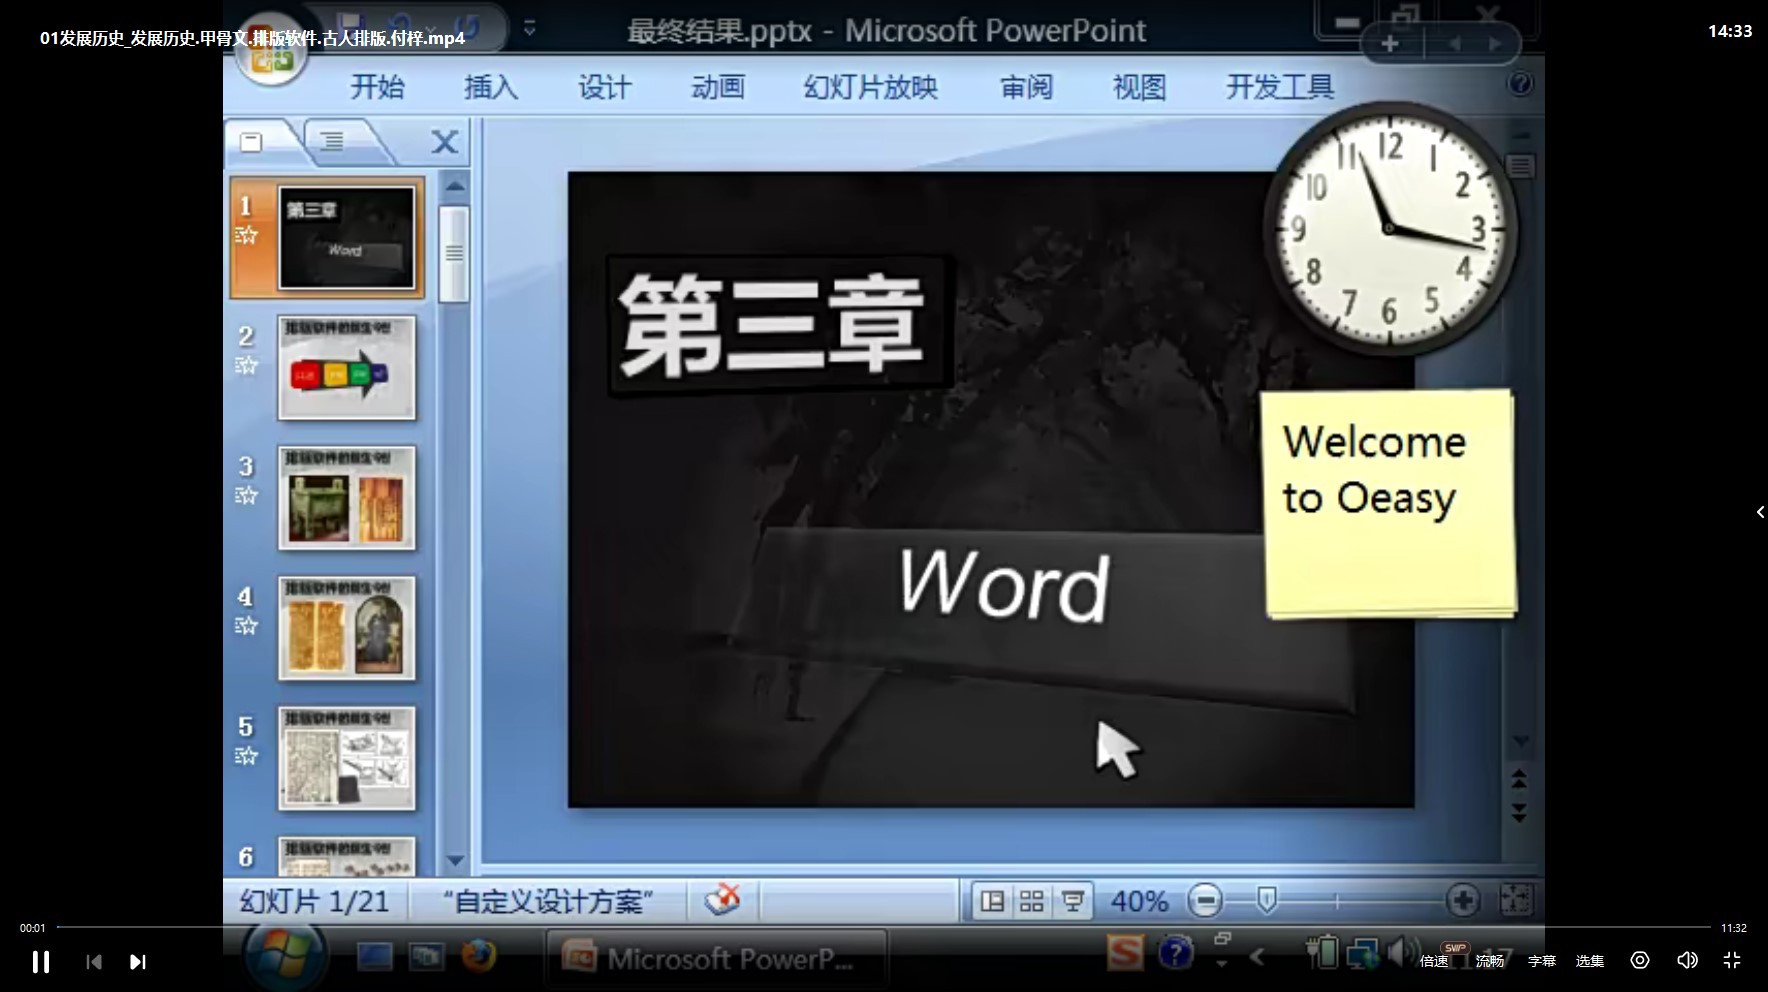Viewport: 1768px width, 992px height.
Task: Select slide 4 thumbnail
Action: tap(346, 628)
